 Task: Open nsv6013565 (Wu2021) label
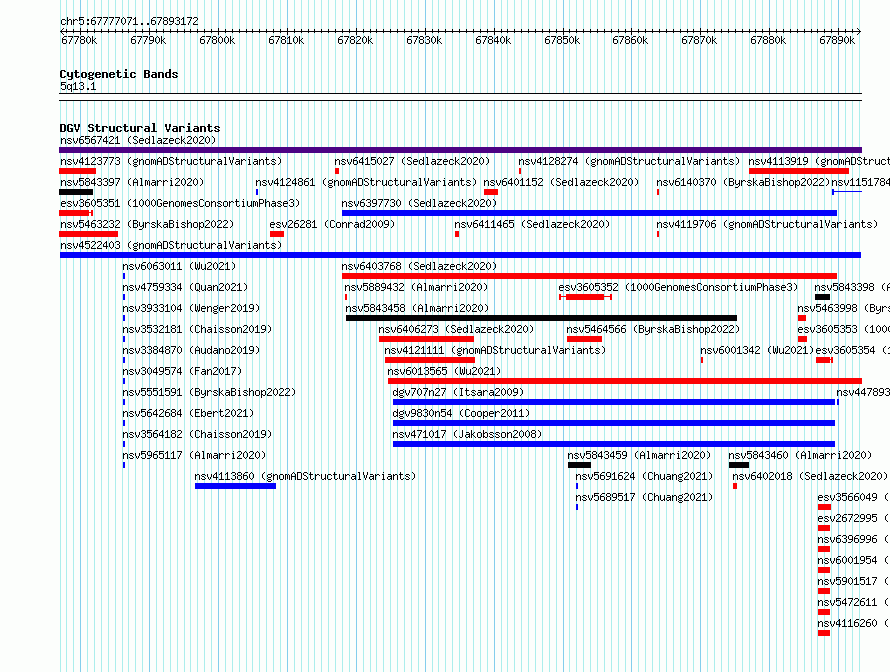pyautogui.click(x=444, y=371)
